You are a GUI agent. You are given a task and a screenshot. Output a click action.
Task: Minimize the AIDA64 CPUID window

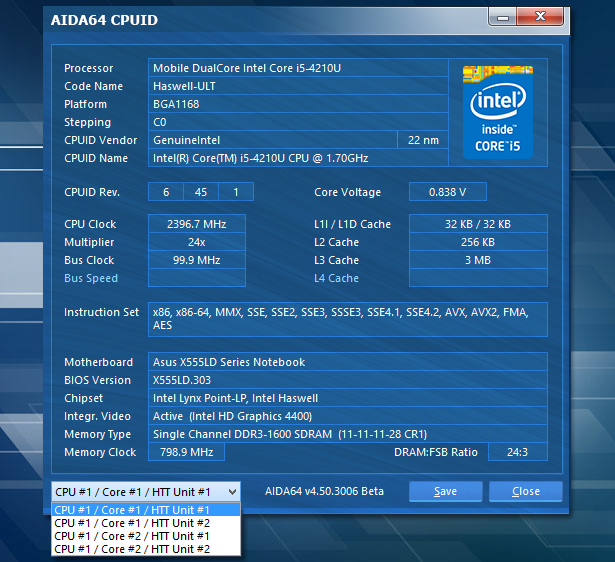click(x=503, y=17)
